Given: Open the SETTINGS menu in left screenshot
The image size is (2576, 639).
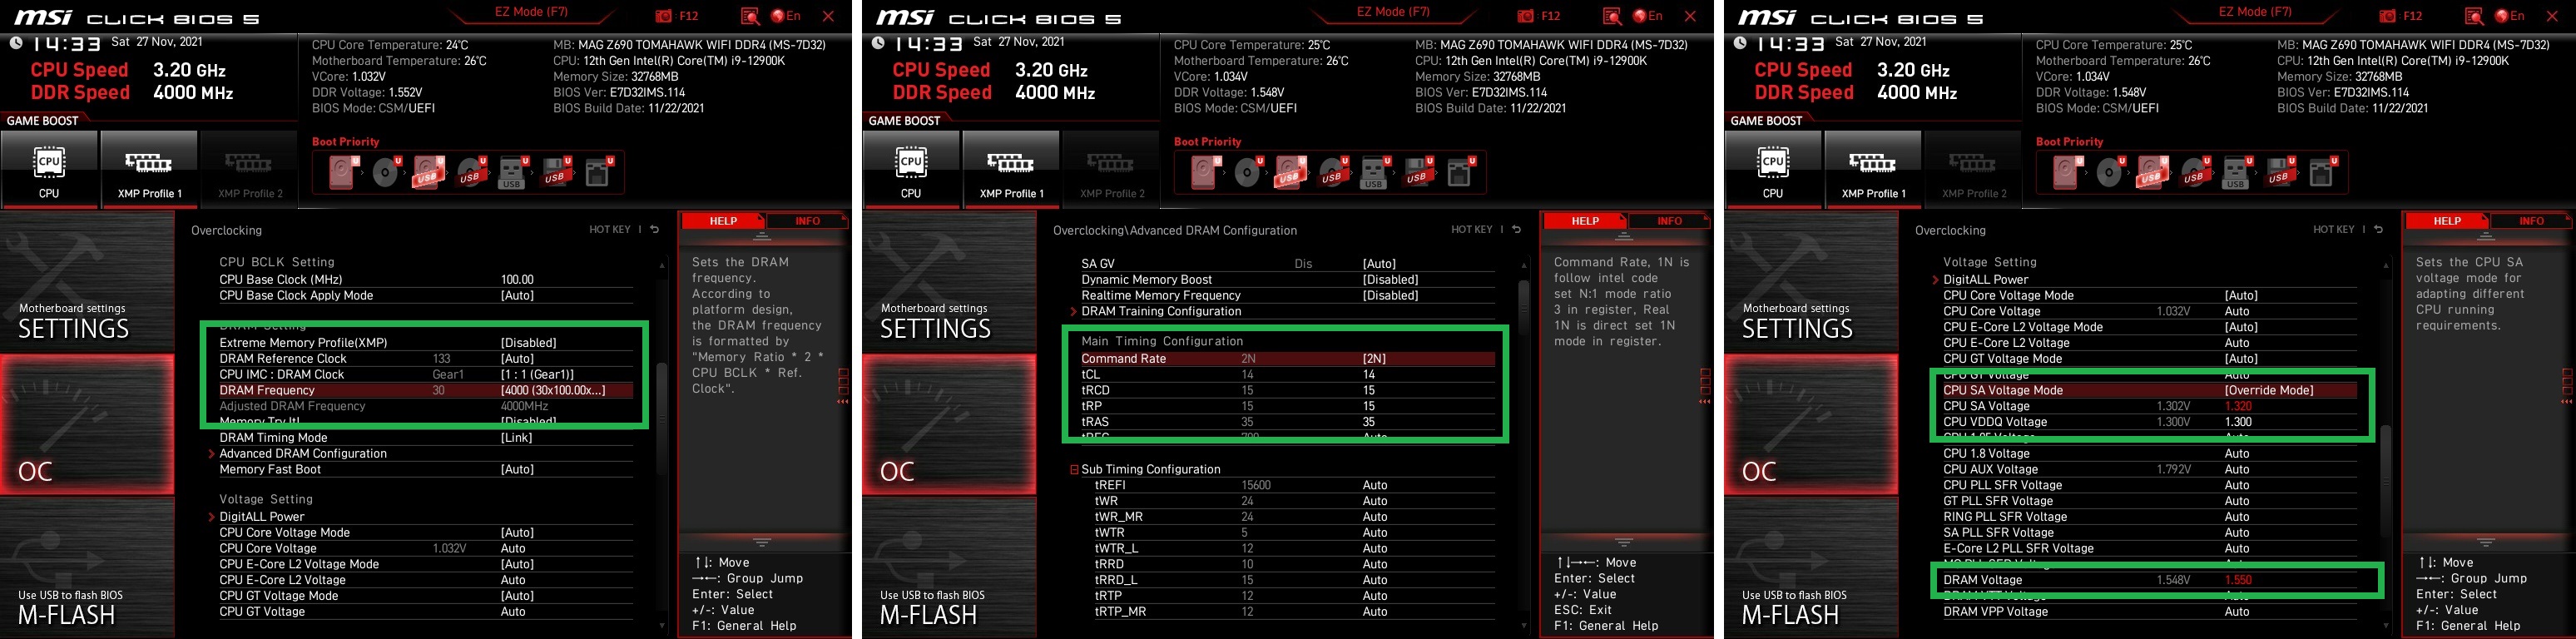Looking at the screenshot, I should pos(86,281).
